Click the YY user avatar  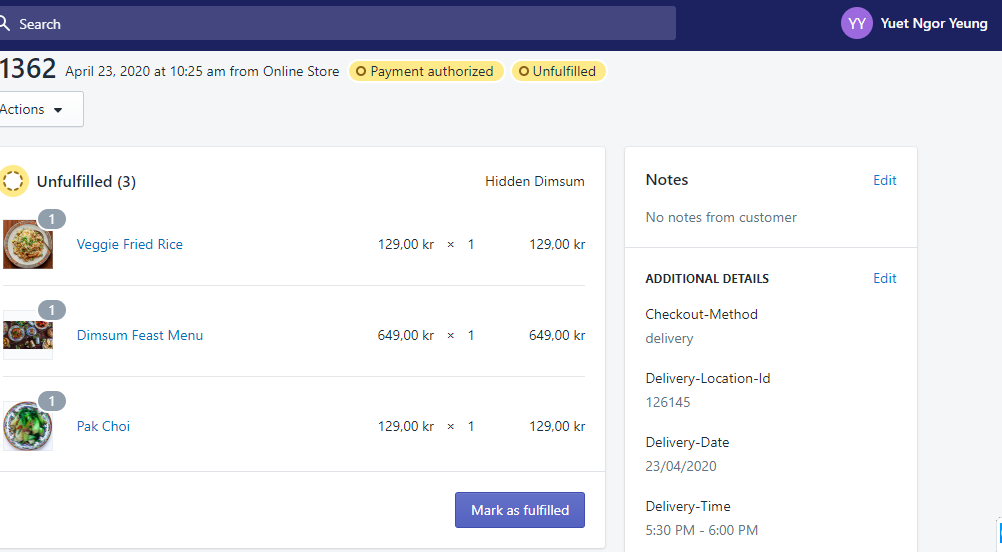click(857, 23)
